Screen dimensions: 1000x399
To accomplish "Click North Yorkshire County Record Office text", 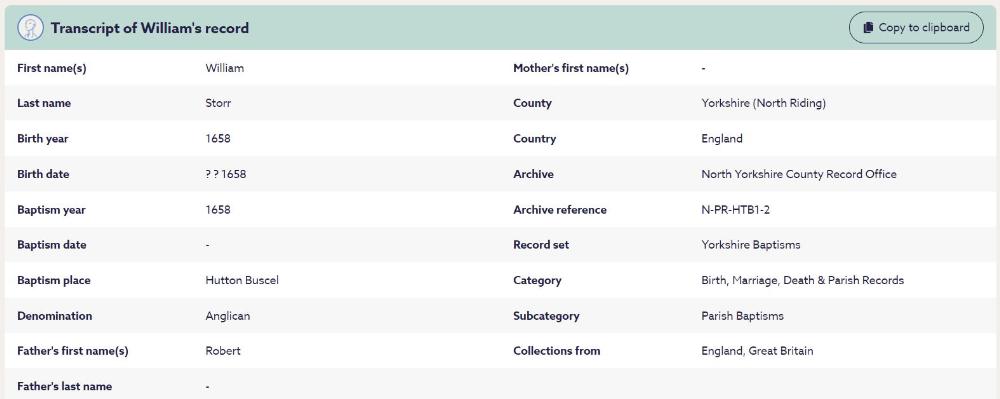I will click(798, 174).
